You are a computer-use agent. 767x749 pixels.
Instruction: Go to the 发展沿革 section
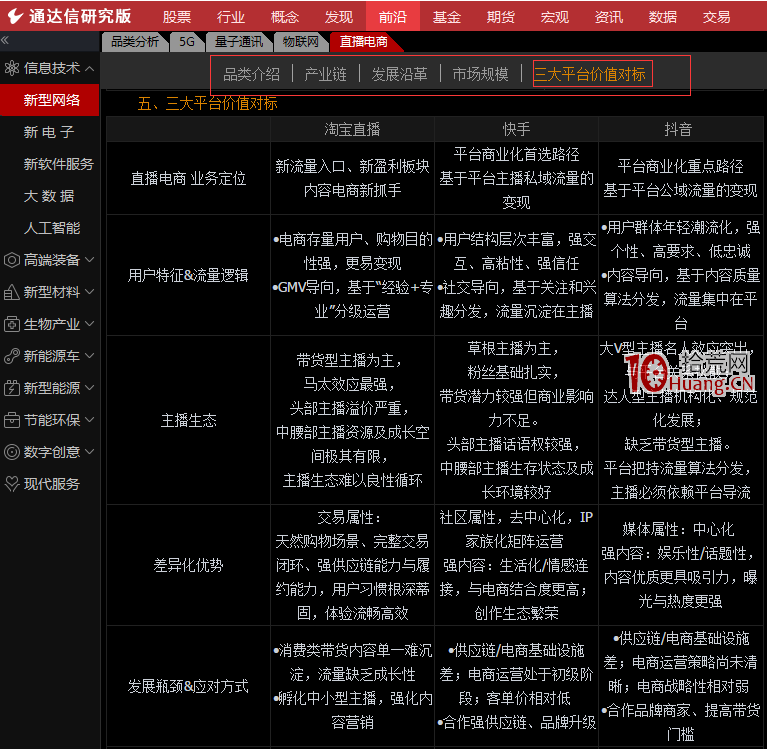pos(399,74)
